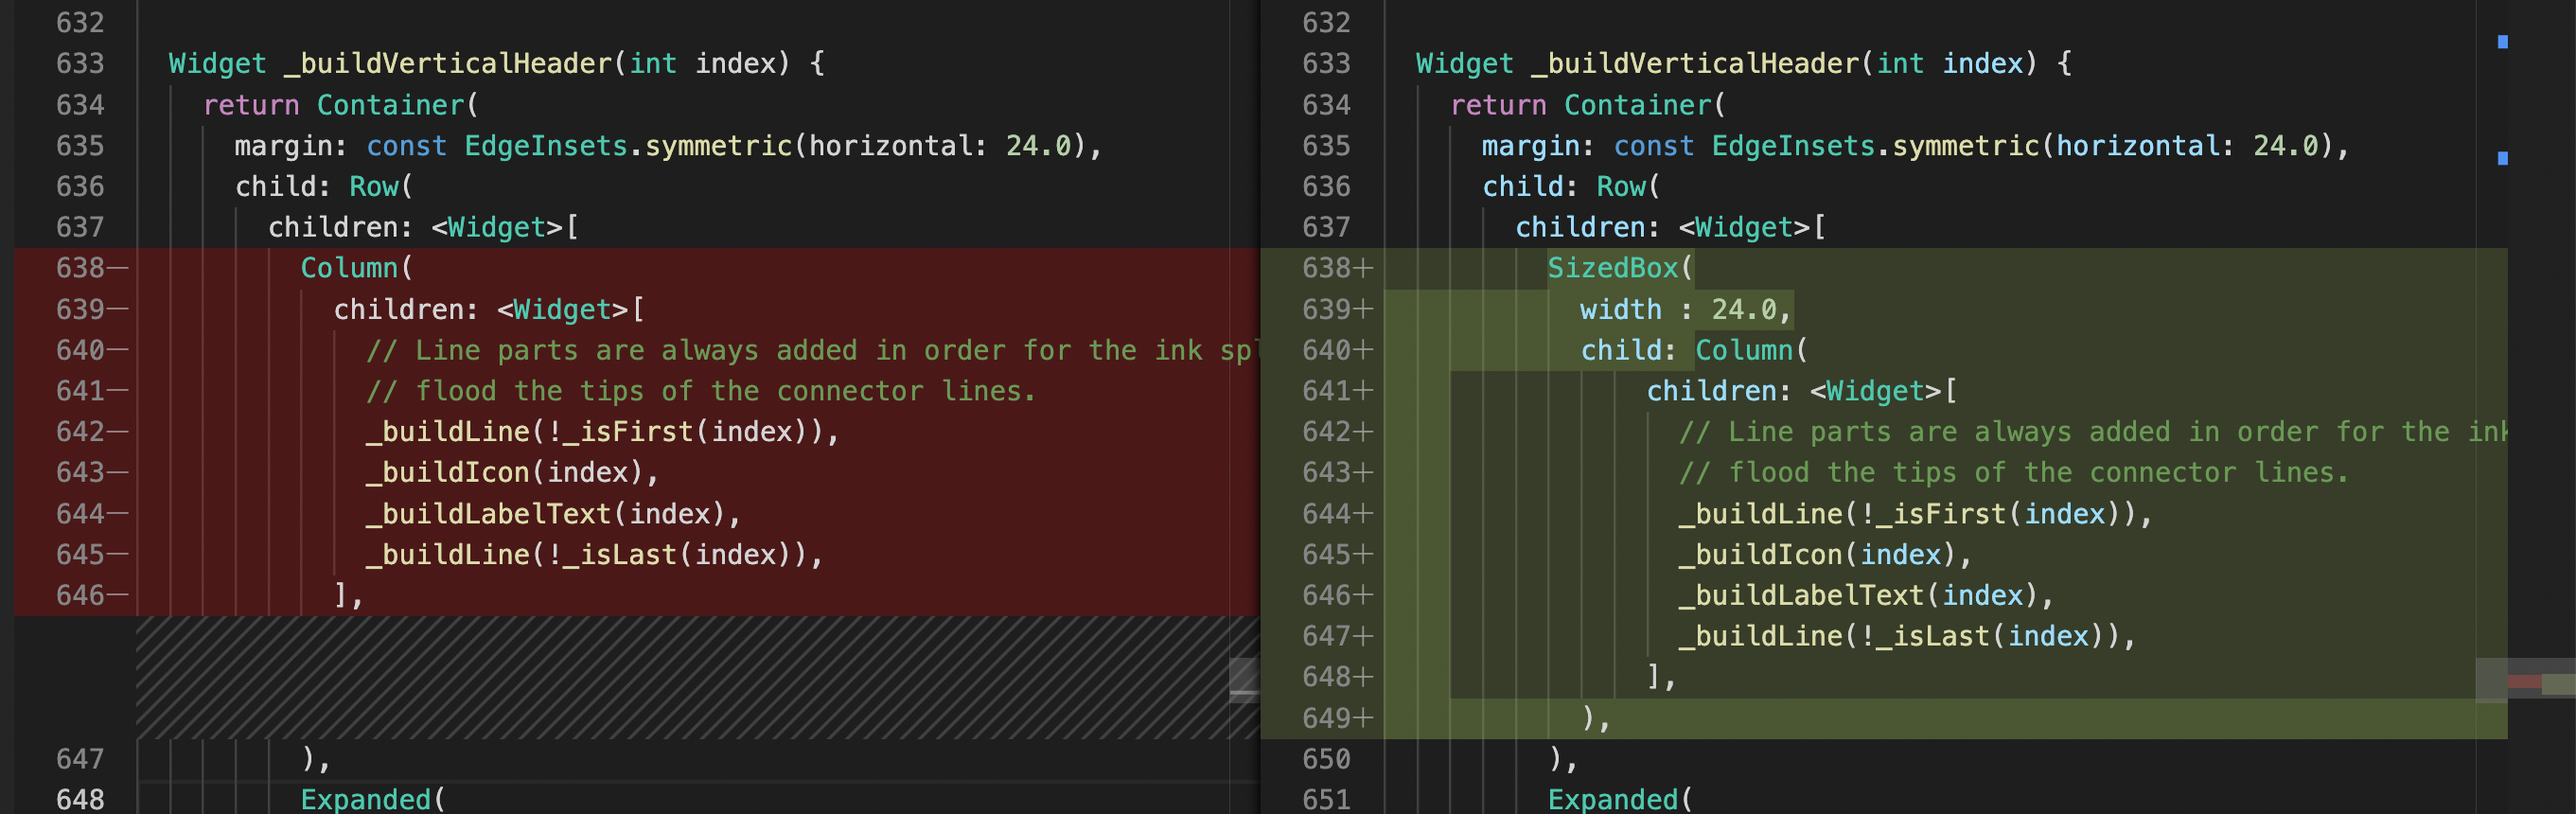Click '_buildLine(!_isFirst(index)),' on added line 644+

pyautogui.click(x=1915, y=513)
